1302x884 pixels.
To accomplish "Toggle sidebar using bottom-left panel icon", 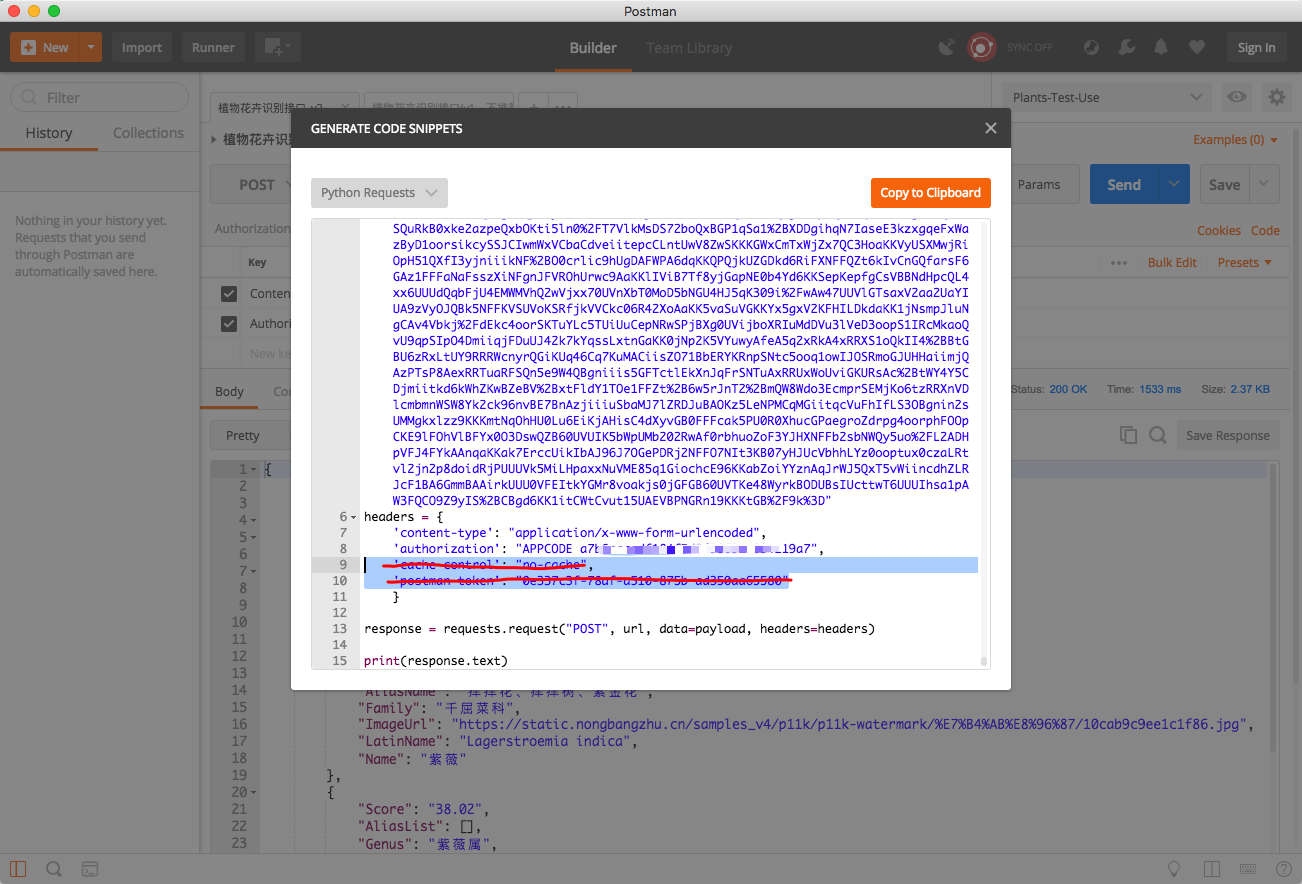I will pos(19,869).
